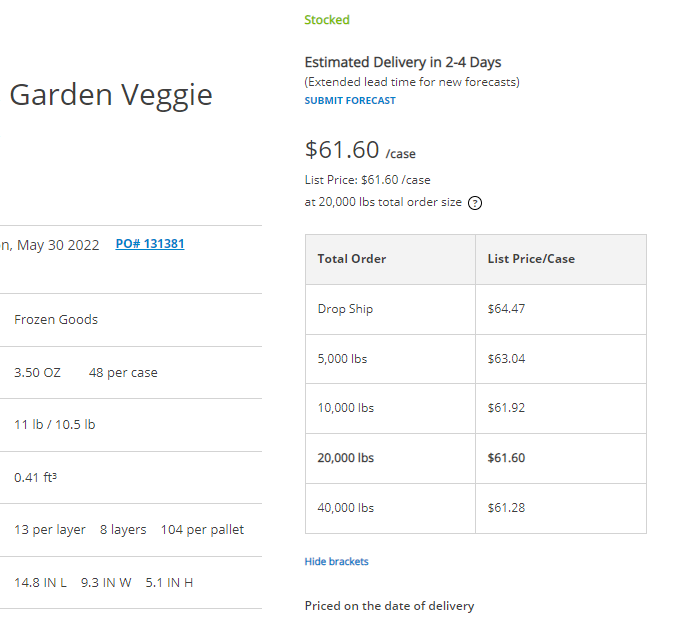Click the Garden Veggie product title

(111, 95)
